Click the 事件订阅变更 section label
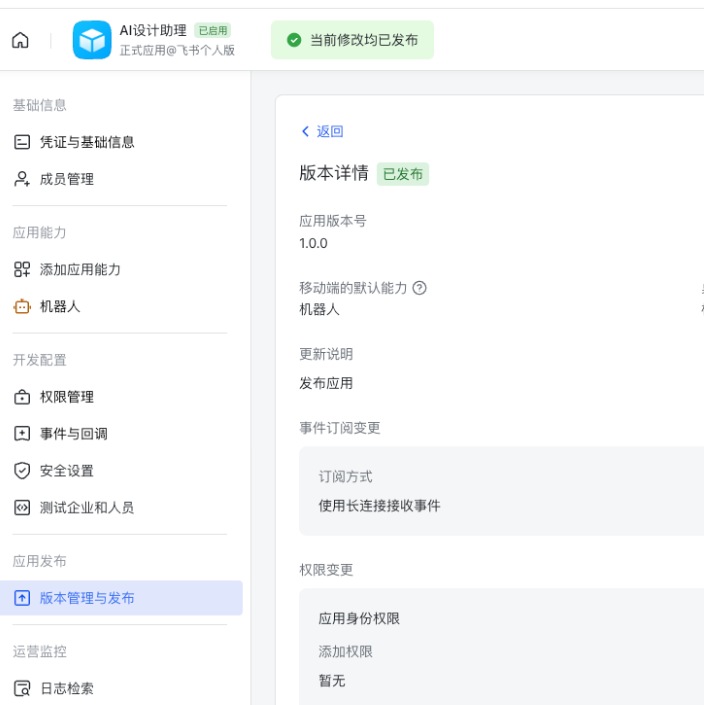 pyautogui.click(x=340, y=428)
